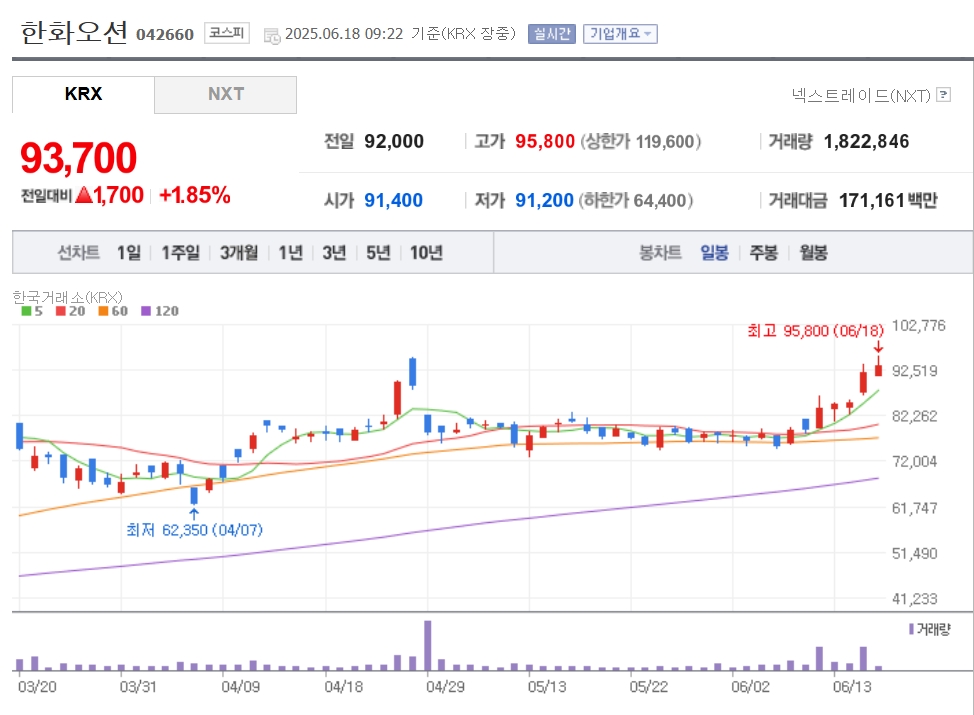Show the 3개월 line chart
974x715 pixels.
coord(239,253)
